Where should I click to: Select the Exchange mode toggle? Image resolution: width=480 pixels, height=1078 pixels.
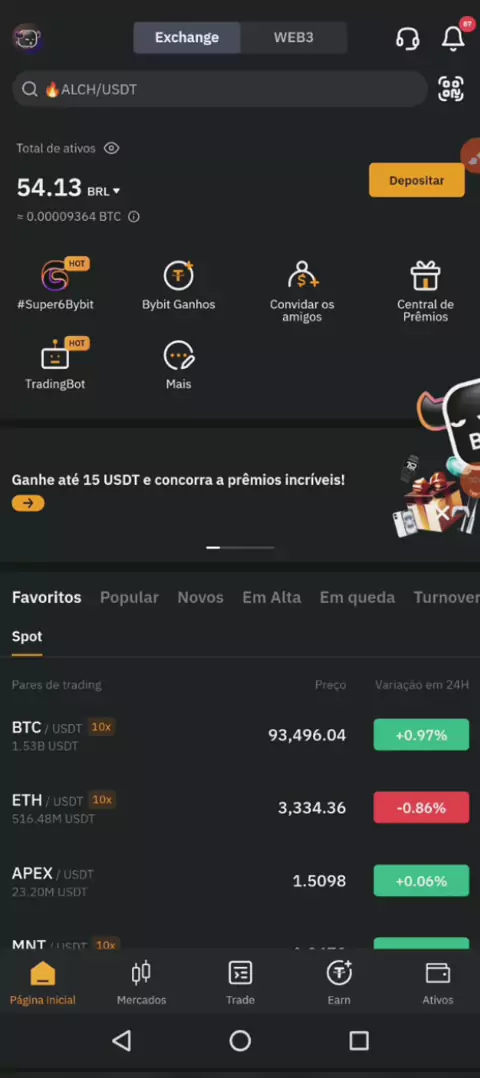tap(187, 38)
